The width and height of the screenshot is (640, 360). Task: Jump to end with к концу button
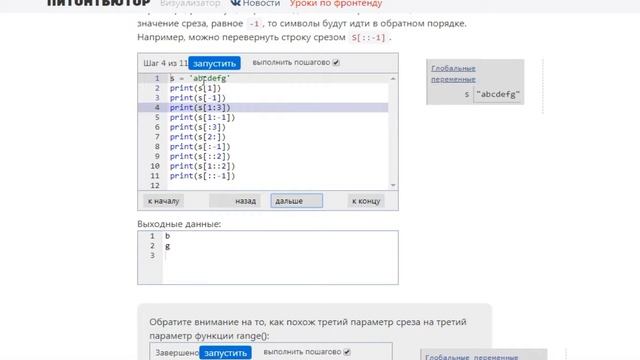tap(366, 201)
